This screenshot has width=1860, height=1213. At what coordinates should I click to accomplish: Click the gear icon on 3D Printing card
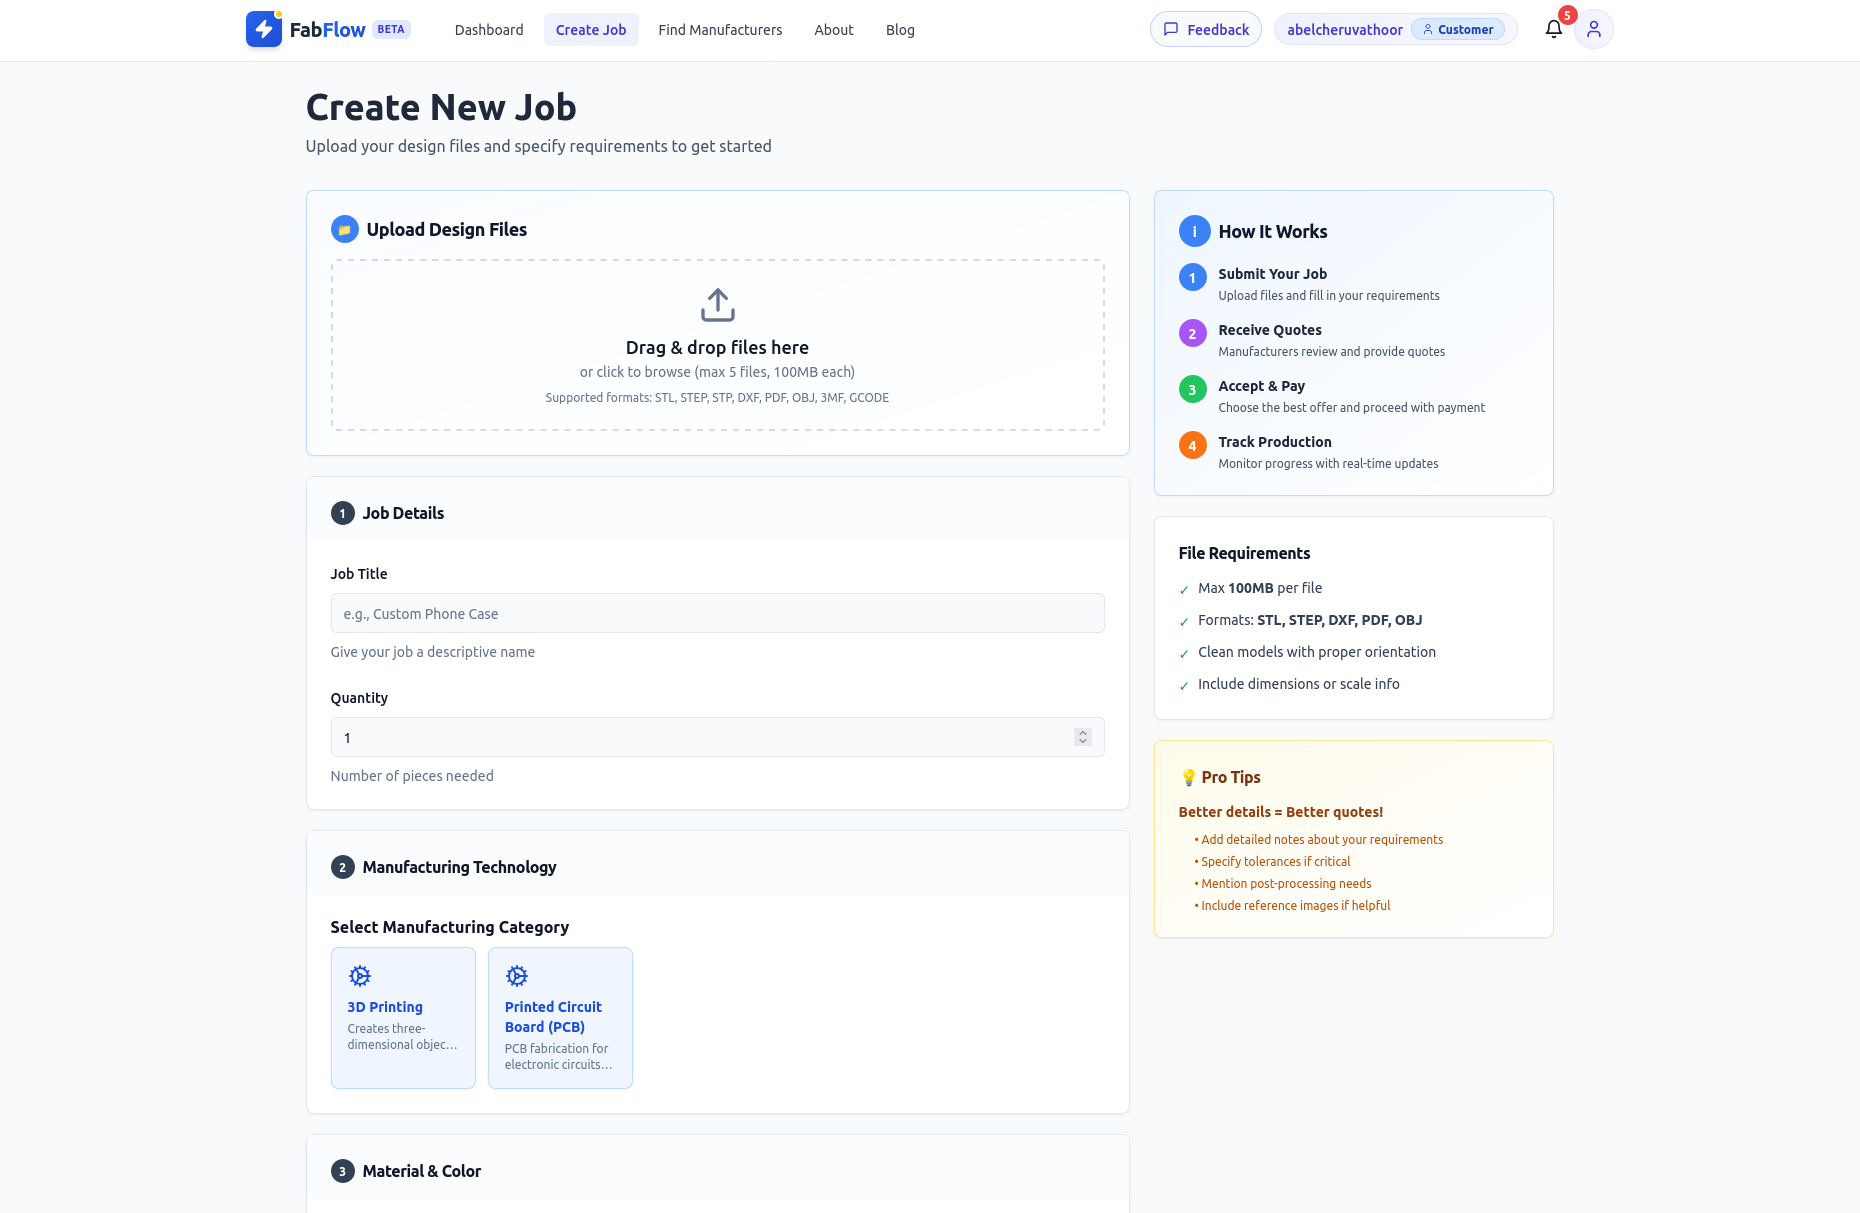pos(360,975)
